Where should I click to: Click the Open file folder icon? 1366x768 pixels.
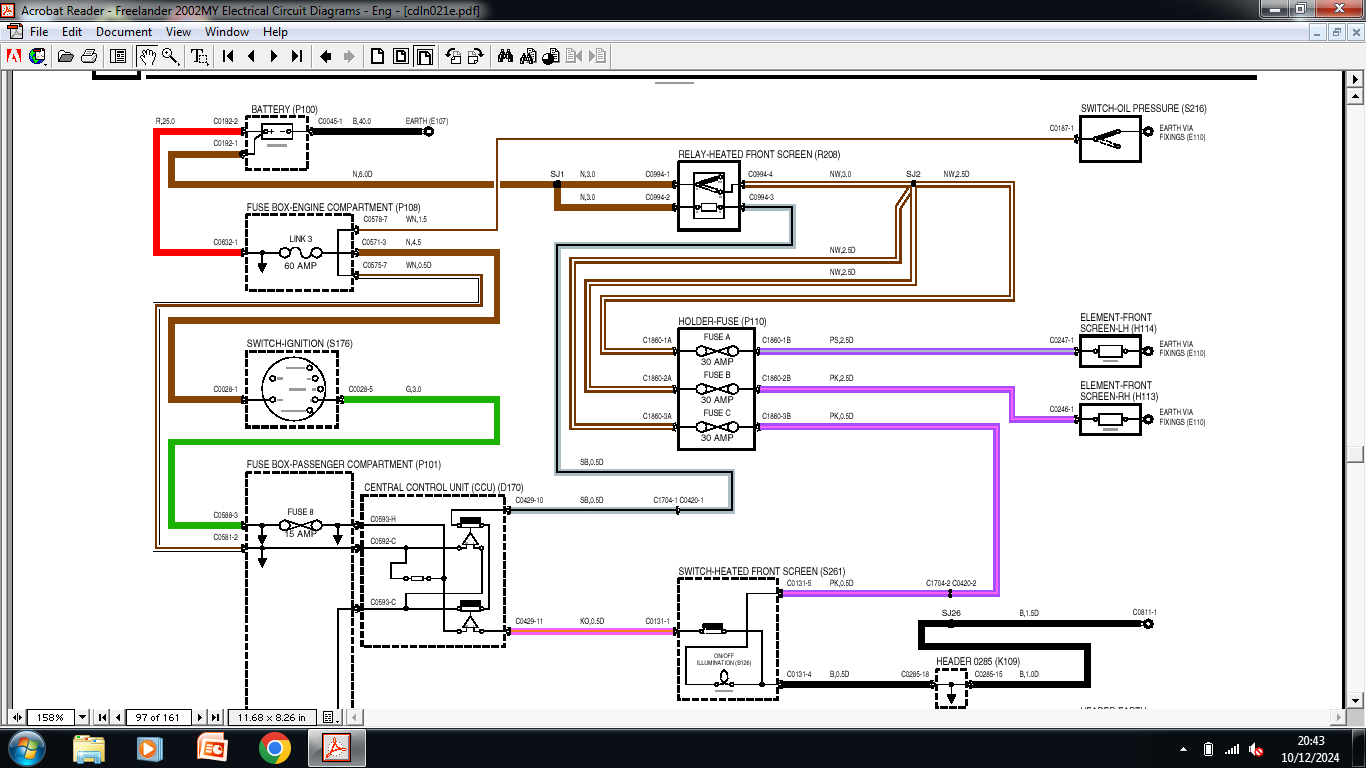pos(66,56)
